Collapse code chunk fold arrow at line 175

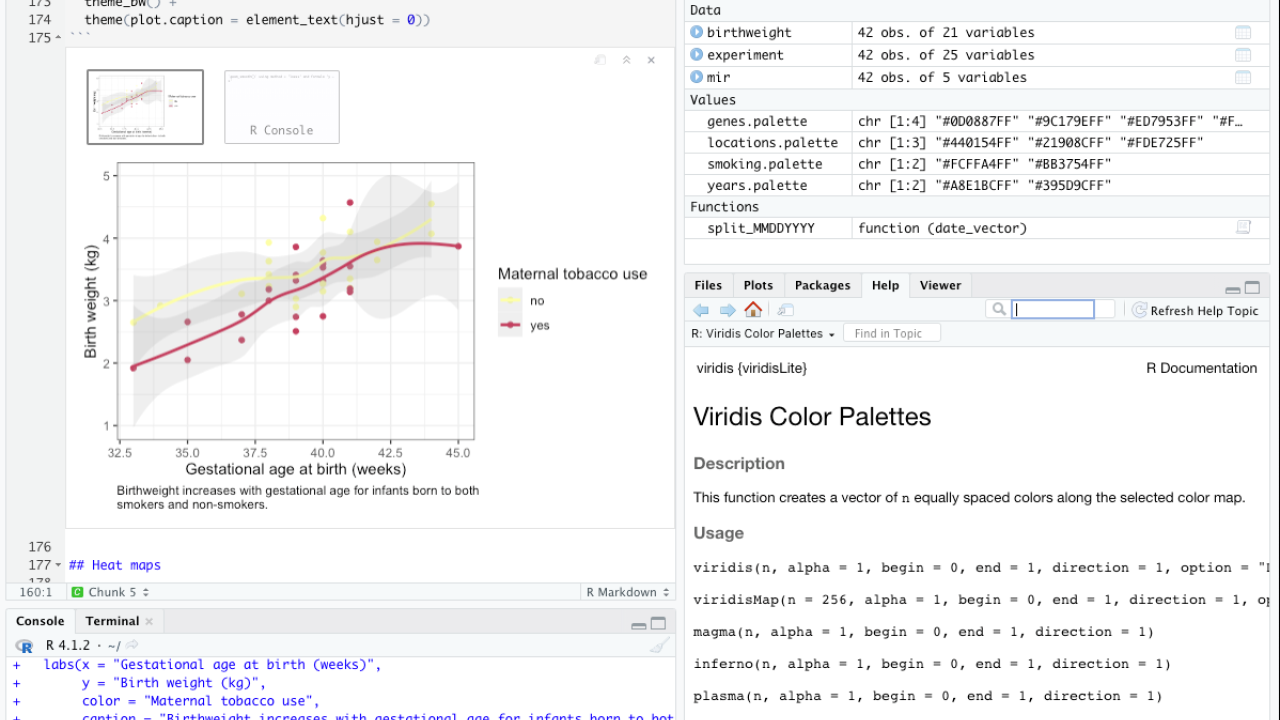(x=58, y=38)
